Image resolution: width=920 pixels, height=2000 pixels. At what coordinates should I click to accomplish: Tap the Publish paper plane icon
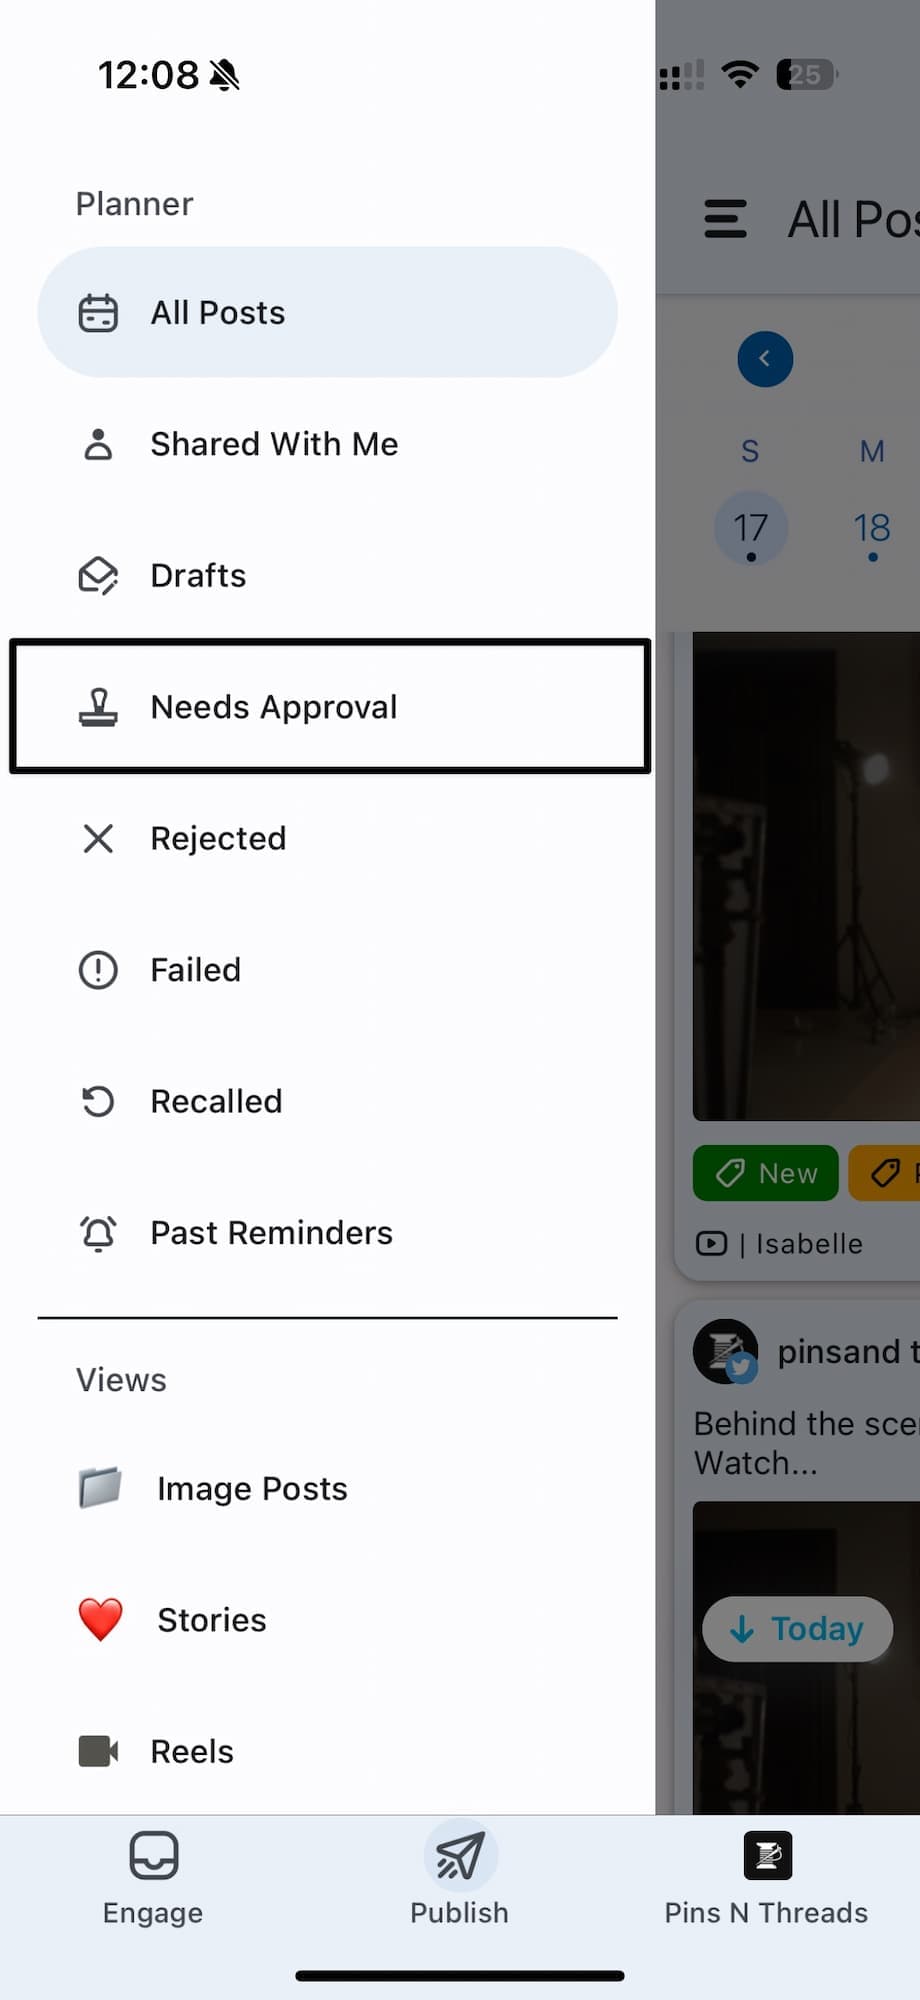pos(460,1856)
